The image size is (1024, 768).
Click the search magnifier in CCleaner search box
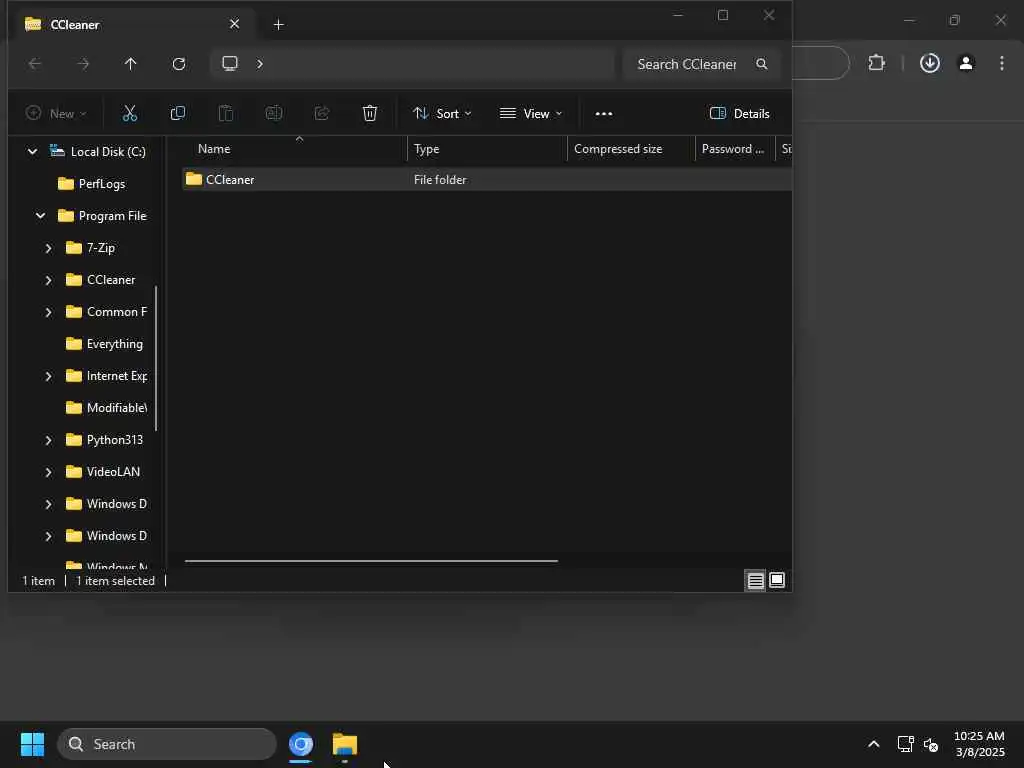tap(761, 64)
